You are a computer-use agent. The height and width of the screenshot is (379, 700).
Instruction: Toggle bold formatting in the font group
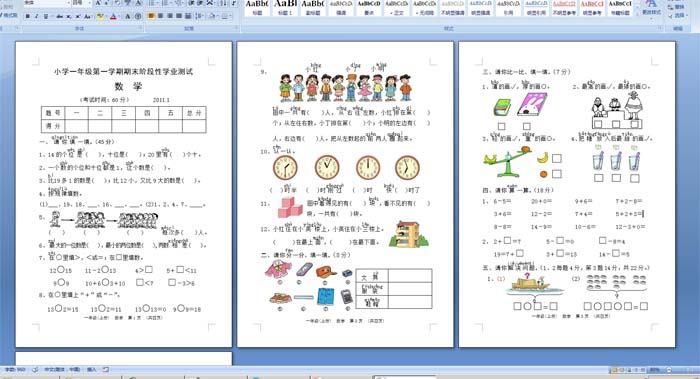pyautogui.click(x=28, y=16)
